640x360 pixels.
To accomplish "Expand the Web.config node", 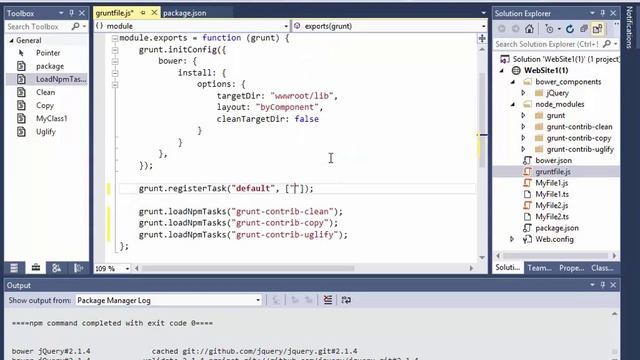I will [x=512, y=239].
